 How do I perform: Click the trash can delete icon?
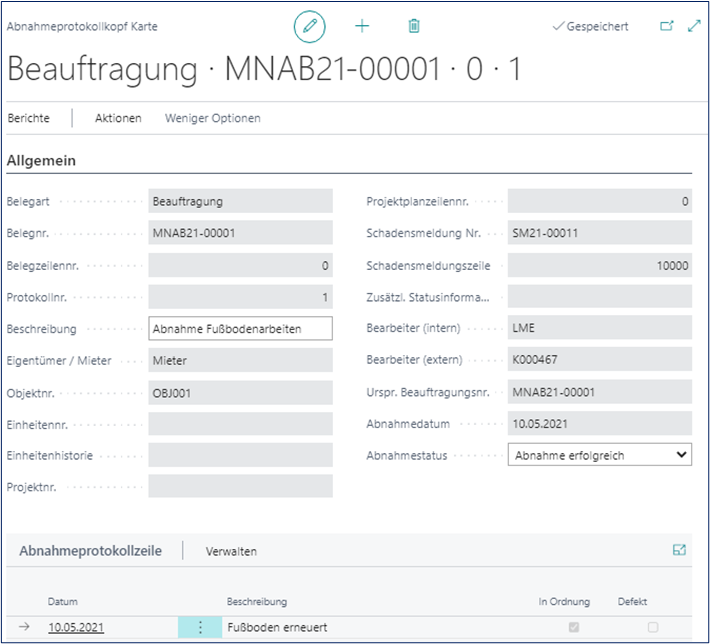[x=414, y=27]
